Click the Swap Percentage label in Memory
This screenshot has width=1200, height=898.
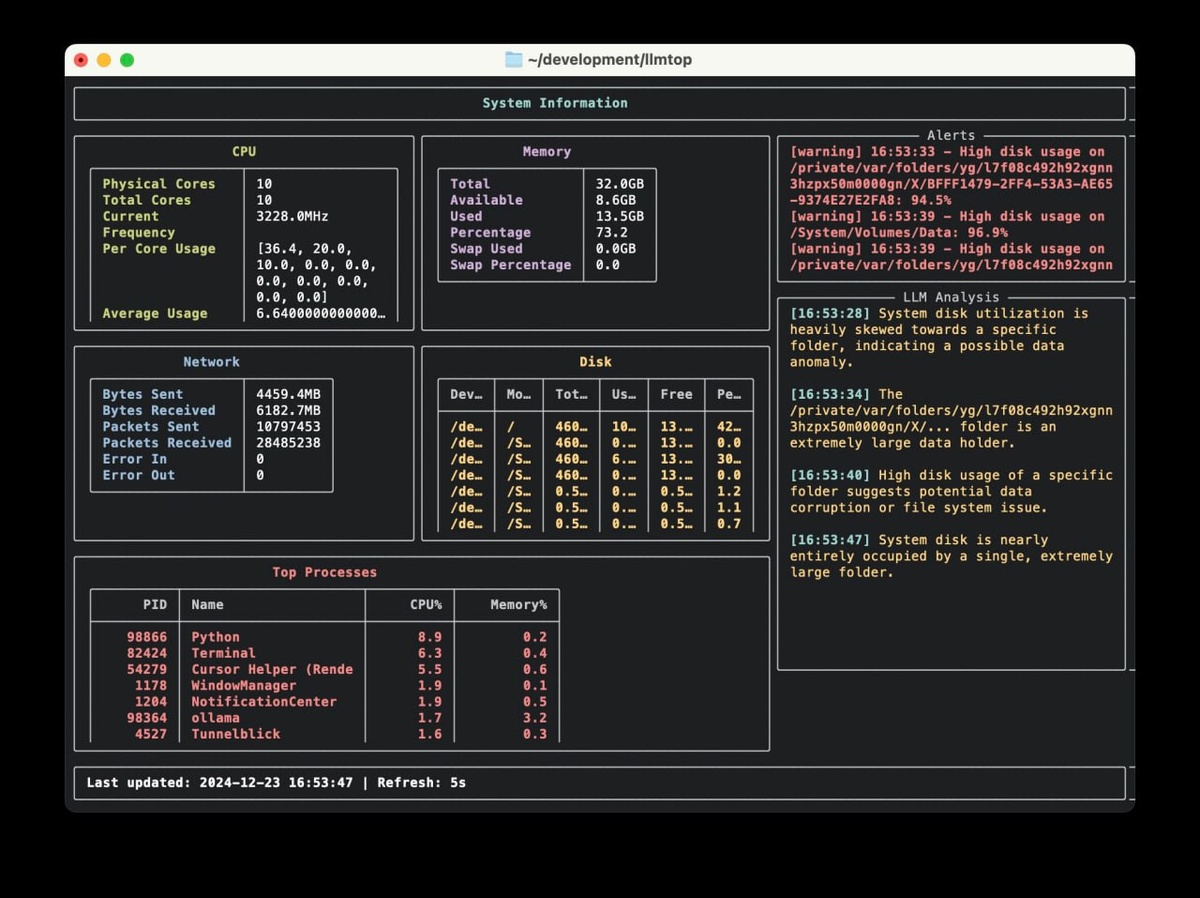tap(510, 265)
